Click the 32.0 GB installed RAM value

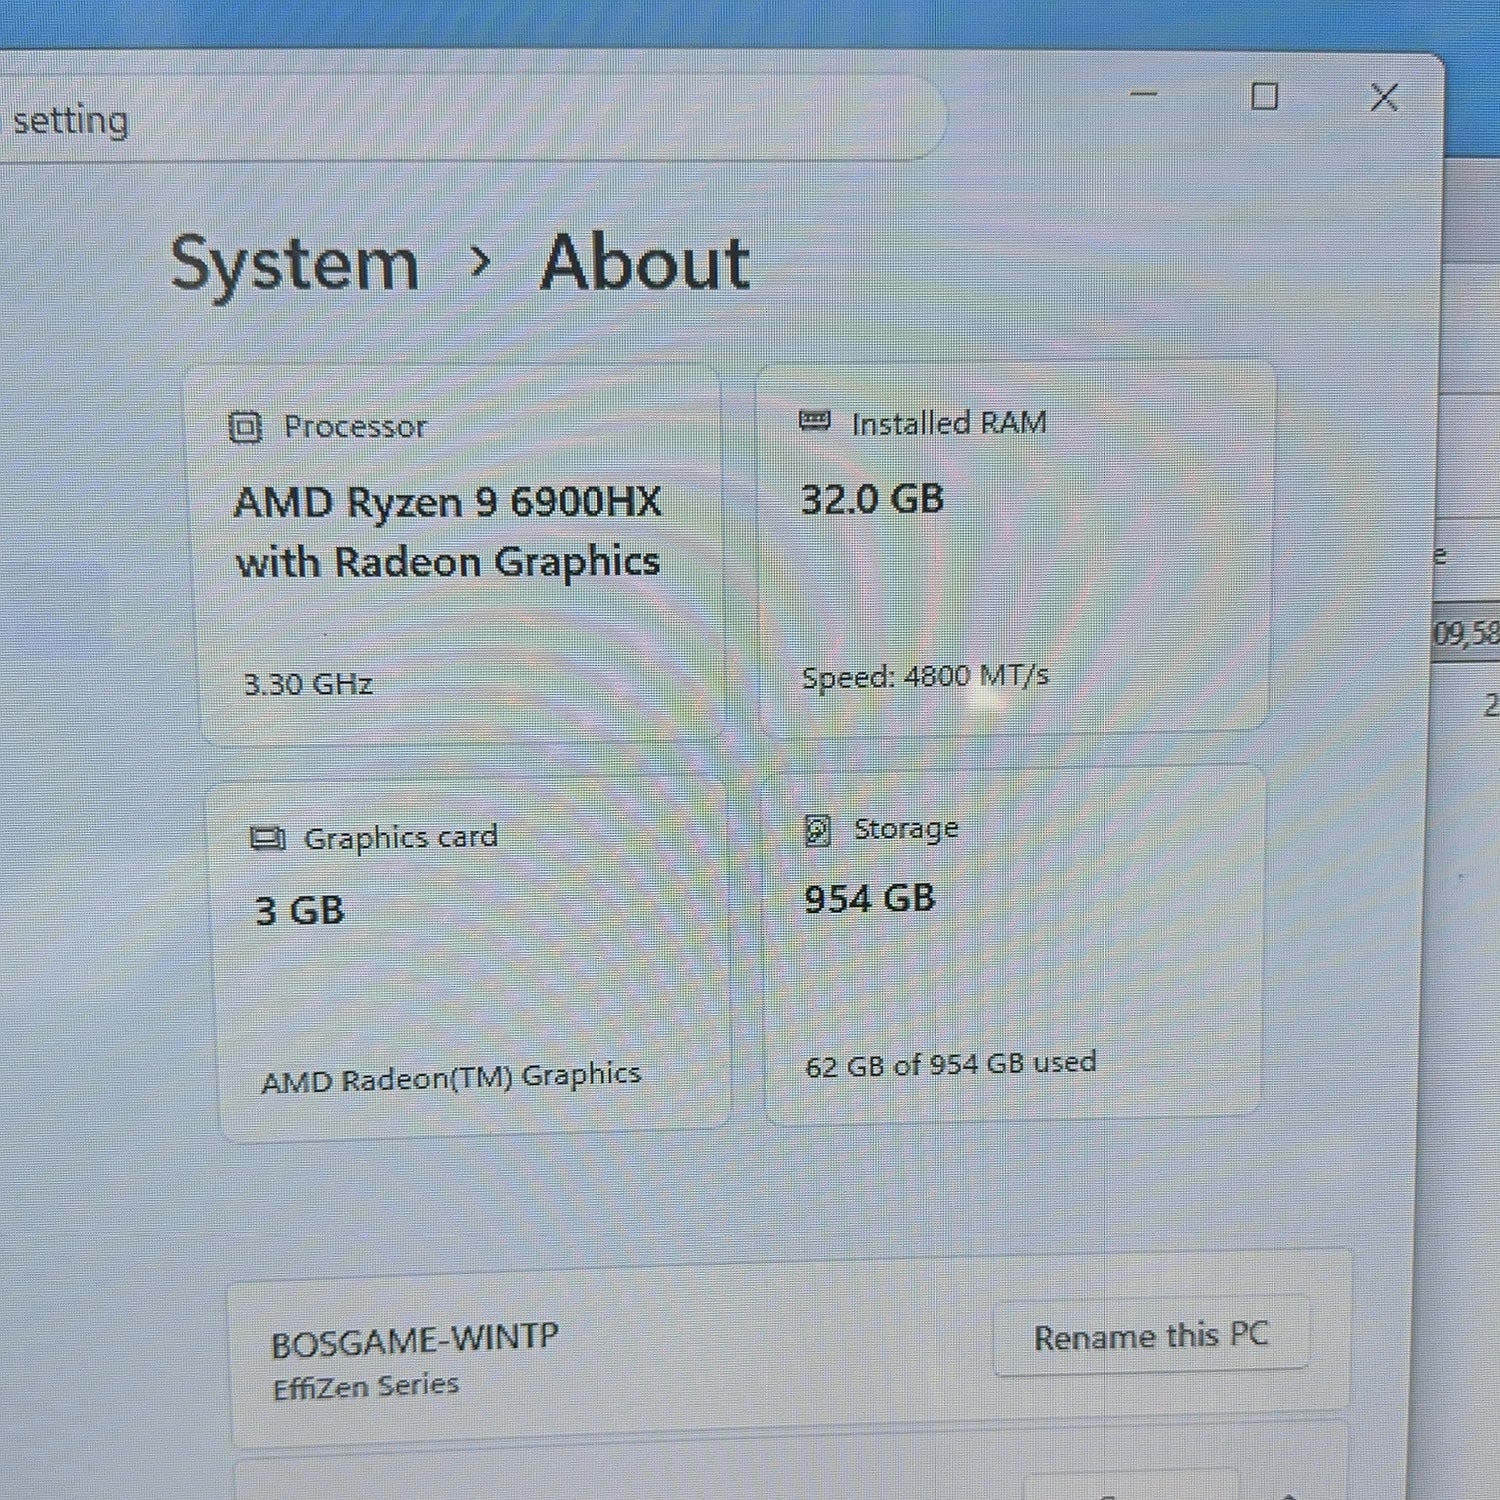pyautogui.click(x=872, y=498)
